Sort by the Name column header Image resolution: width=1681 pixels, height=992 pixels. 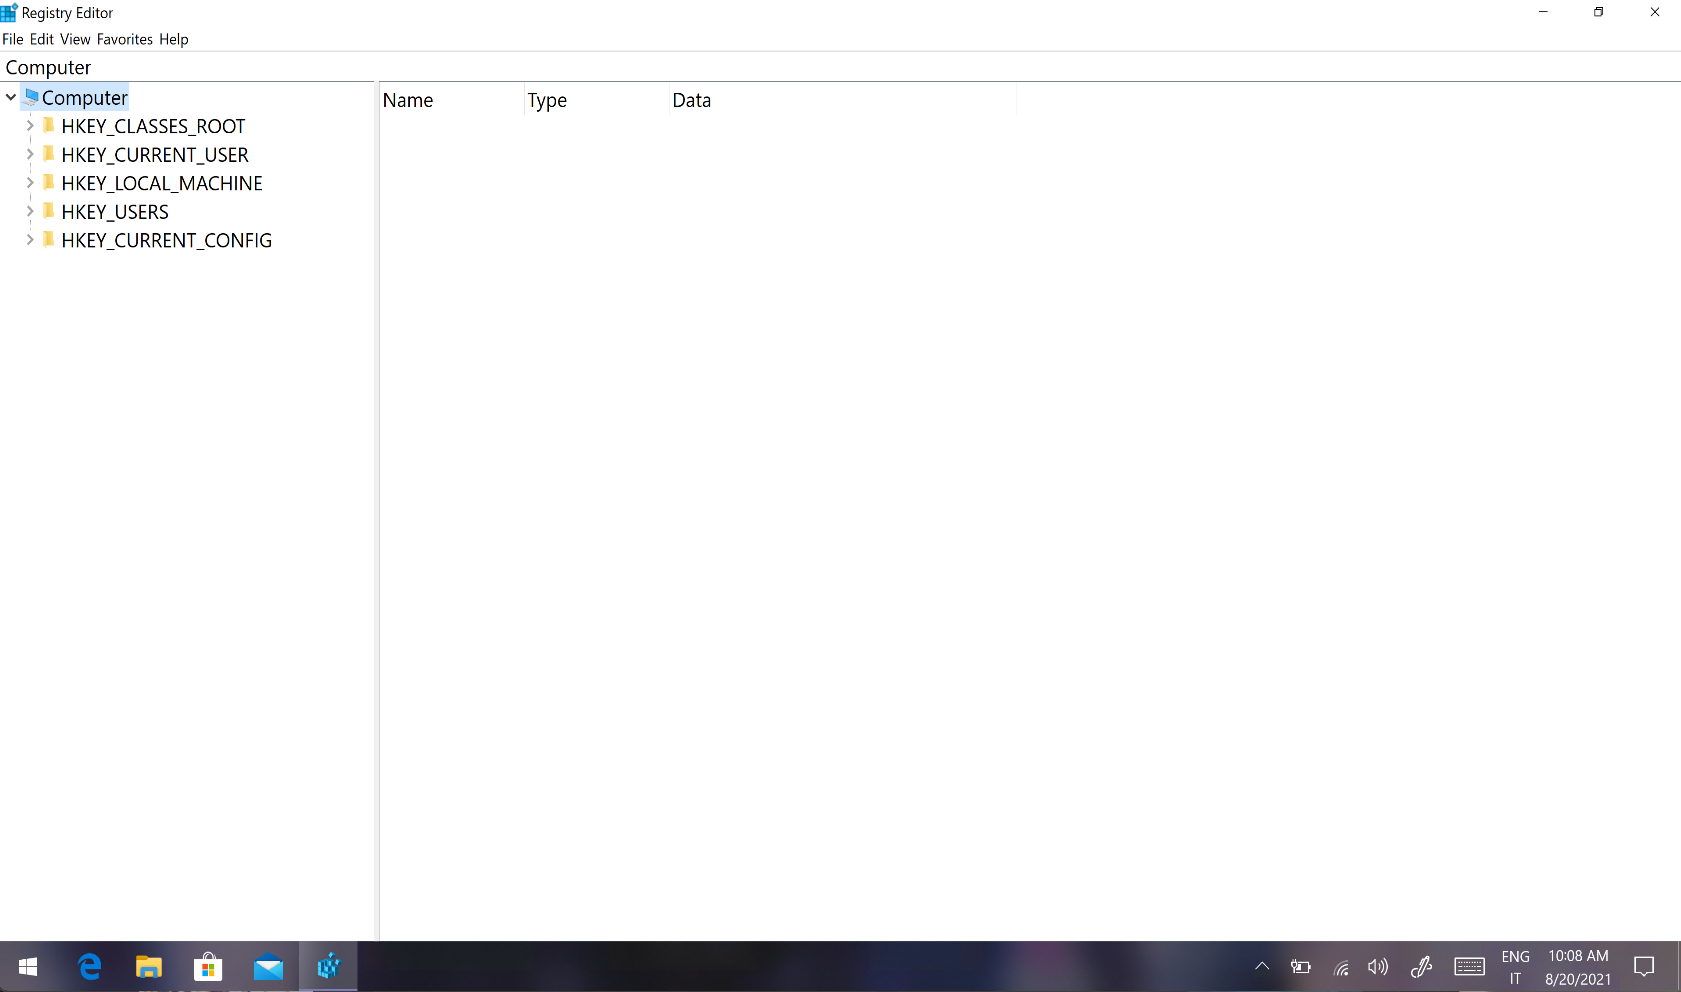click(452, 100)
